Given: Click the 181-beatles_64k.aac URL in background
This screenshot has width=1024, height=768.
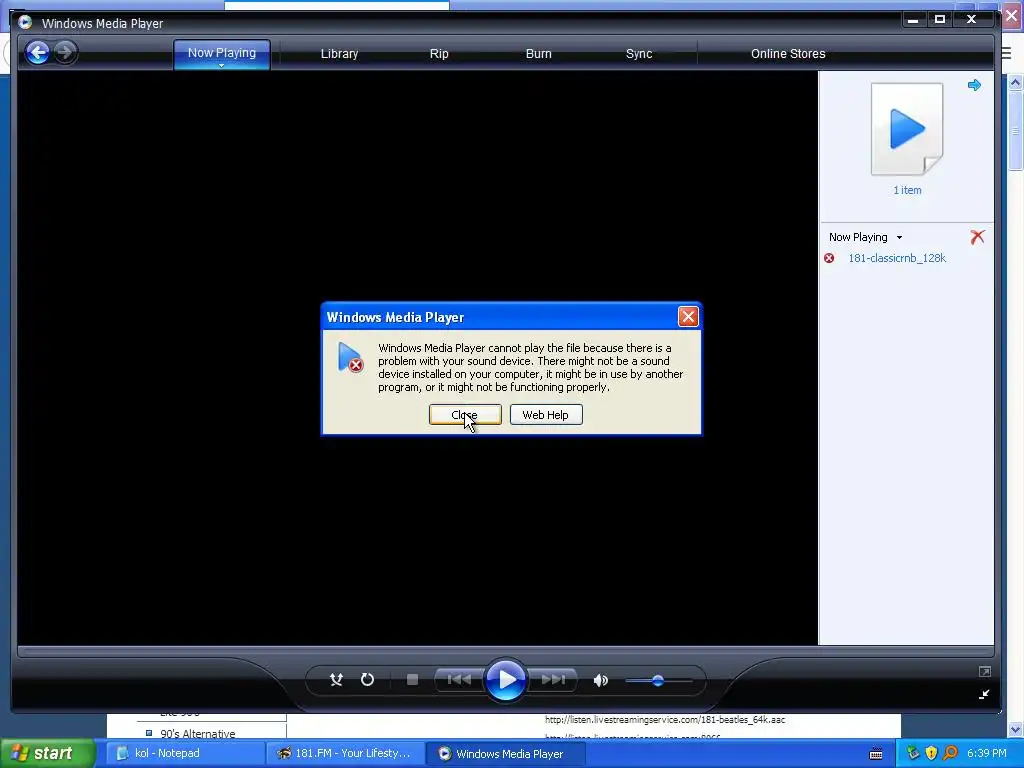Looking at the screenshot, I should tap(665, 720).
